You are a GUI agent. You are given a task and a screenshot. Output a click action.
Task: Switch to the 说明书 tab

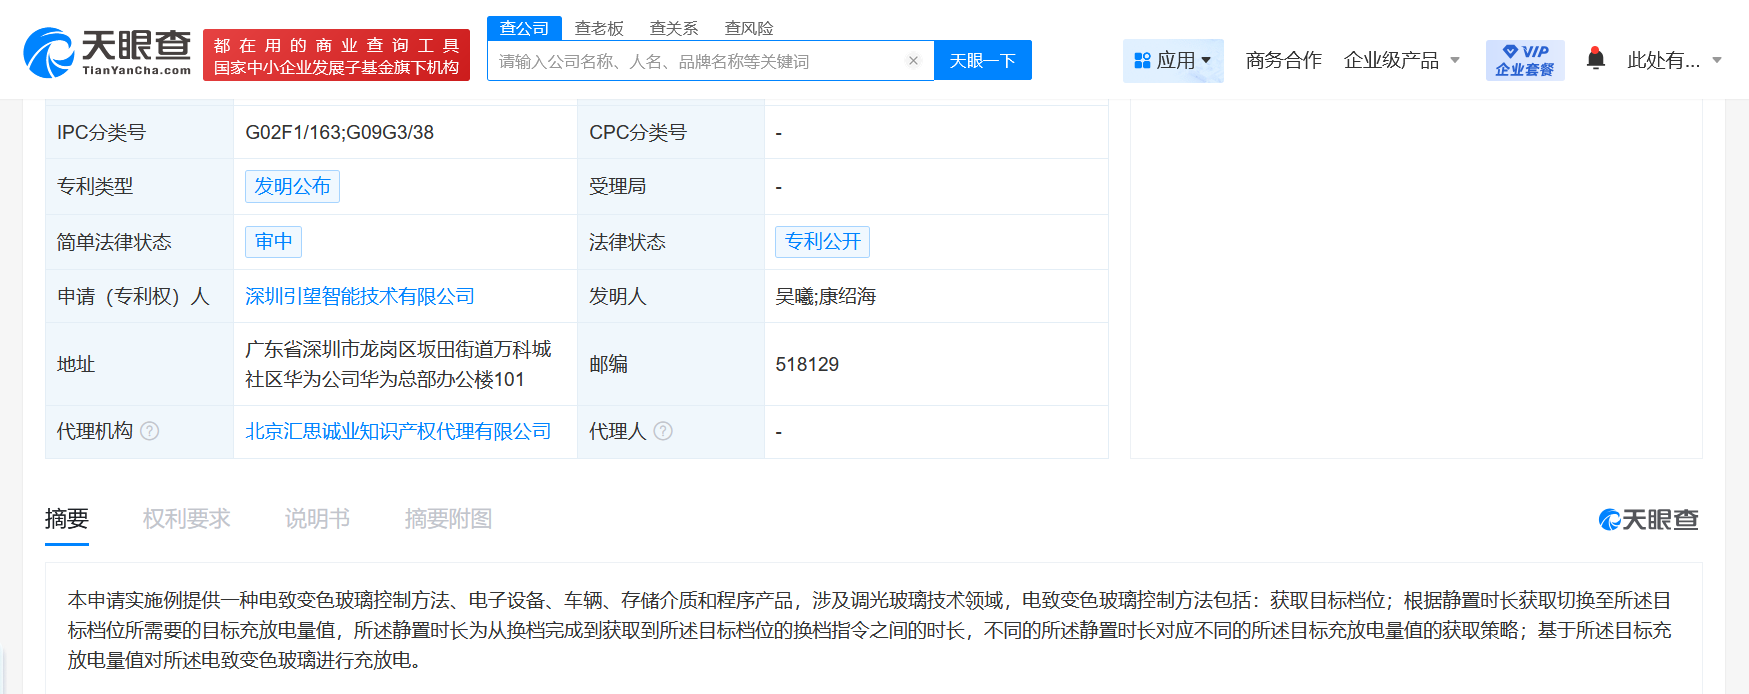(x=317, y=519)
